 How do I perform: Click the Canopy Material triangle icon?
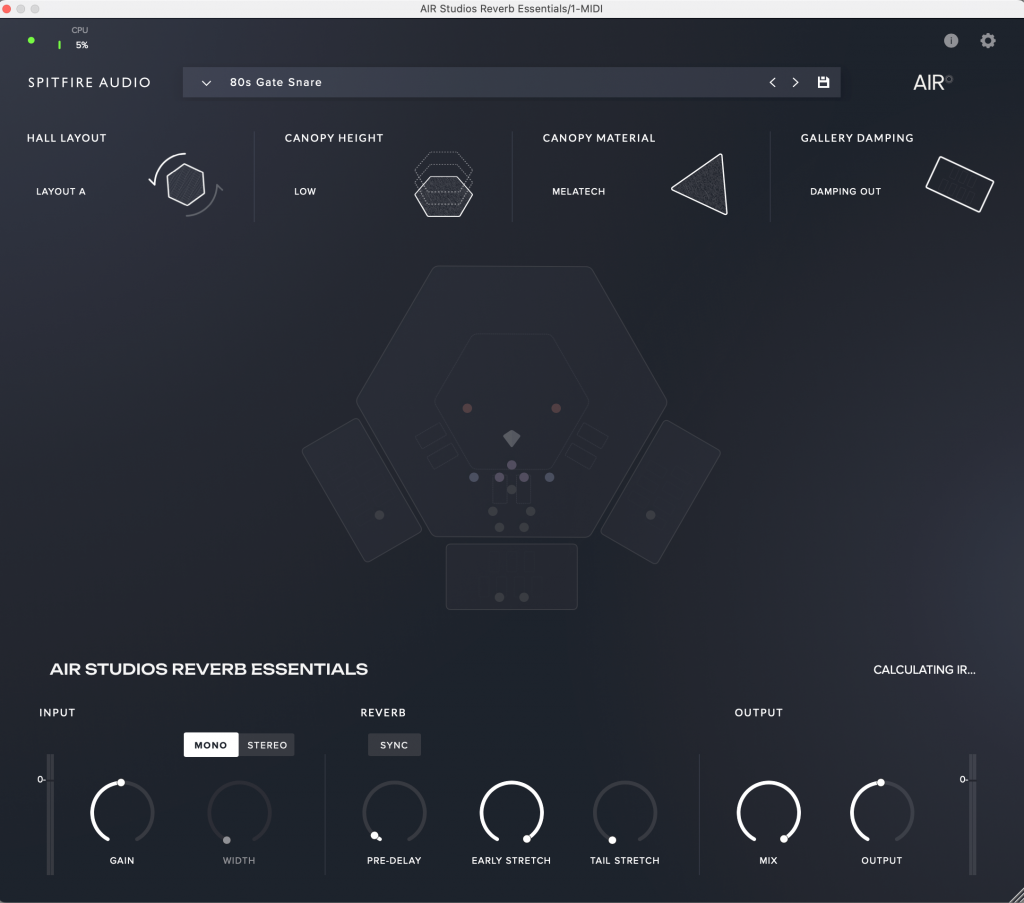point(702,185)
